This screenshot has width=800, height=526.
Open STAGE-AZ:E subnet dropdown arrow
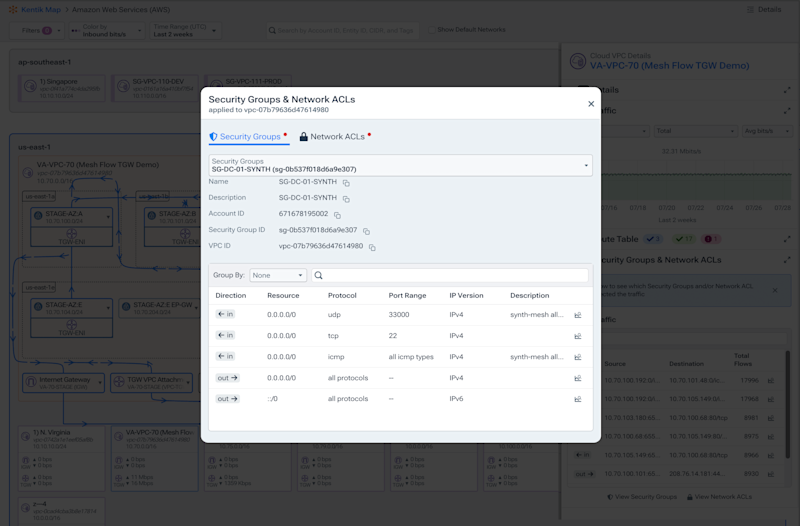coord(108,308)
